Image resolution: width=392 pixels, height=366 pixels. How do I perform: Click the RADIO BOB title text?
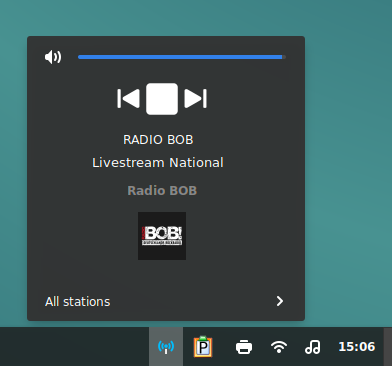pyautogui.click(x=158, y=140)
